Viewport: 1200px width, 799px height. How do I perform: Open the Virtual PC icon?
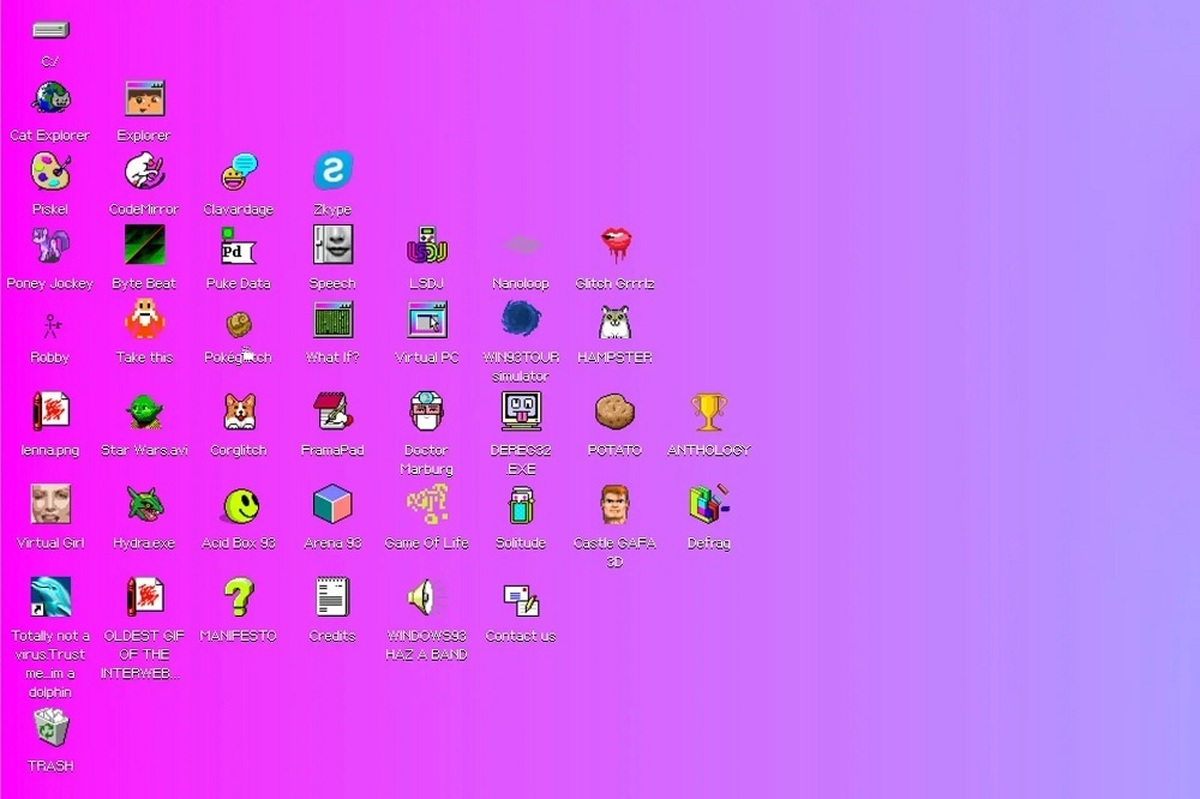coord(427,321)
